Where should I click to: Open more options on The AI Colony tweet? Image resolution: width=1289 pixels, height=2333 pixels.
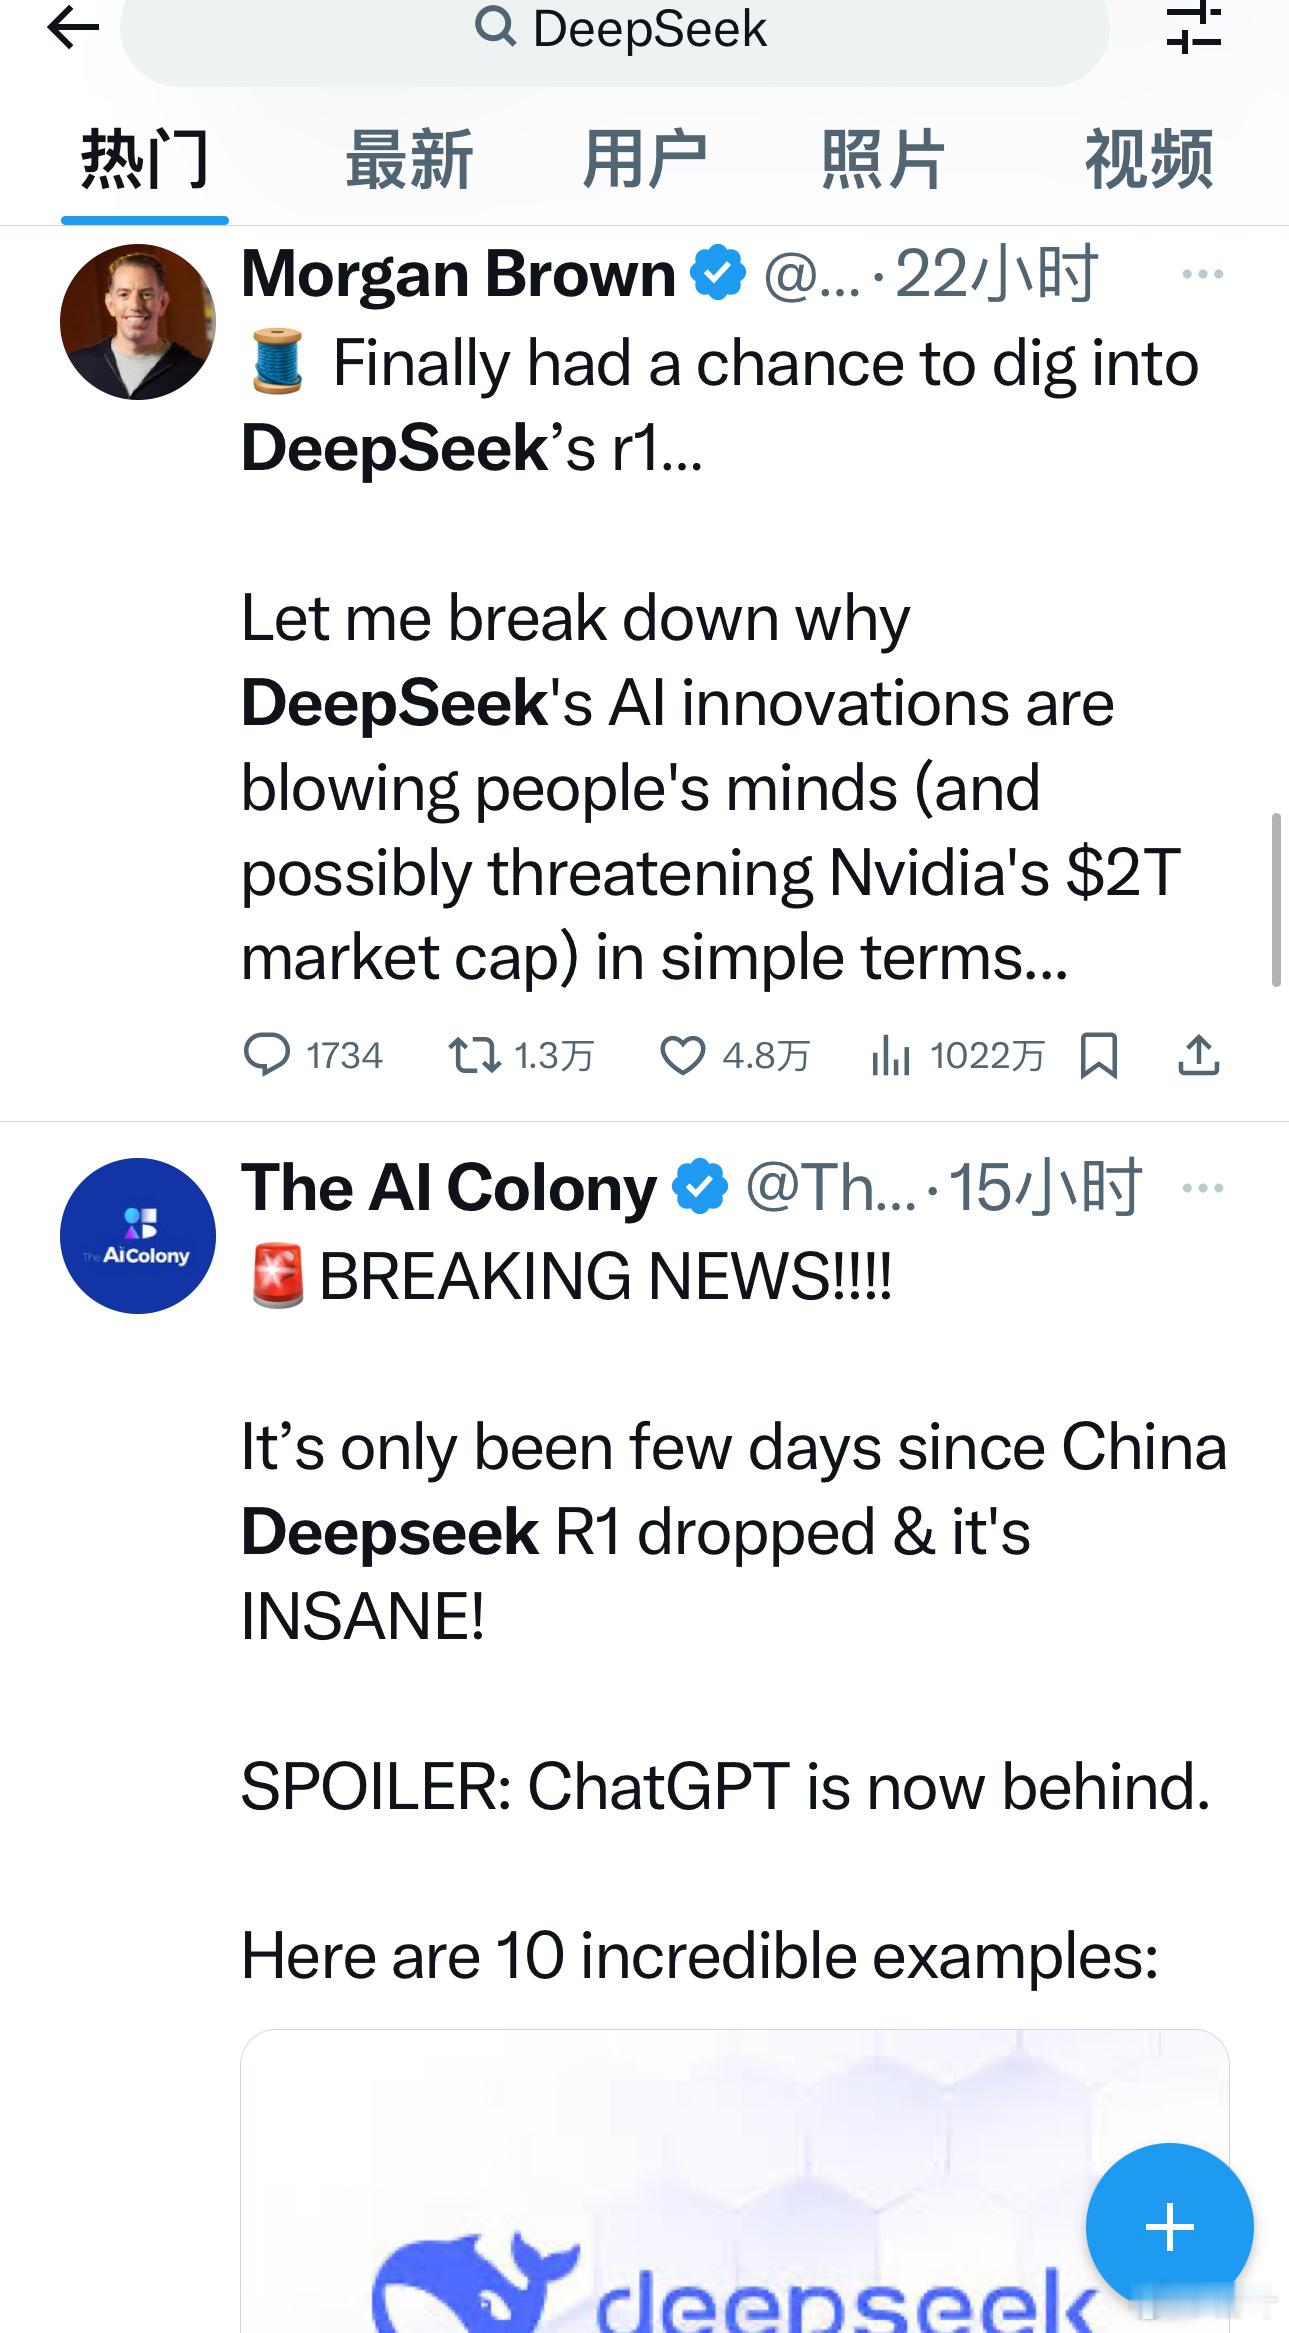(1202, 1188)
